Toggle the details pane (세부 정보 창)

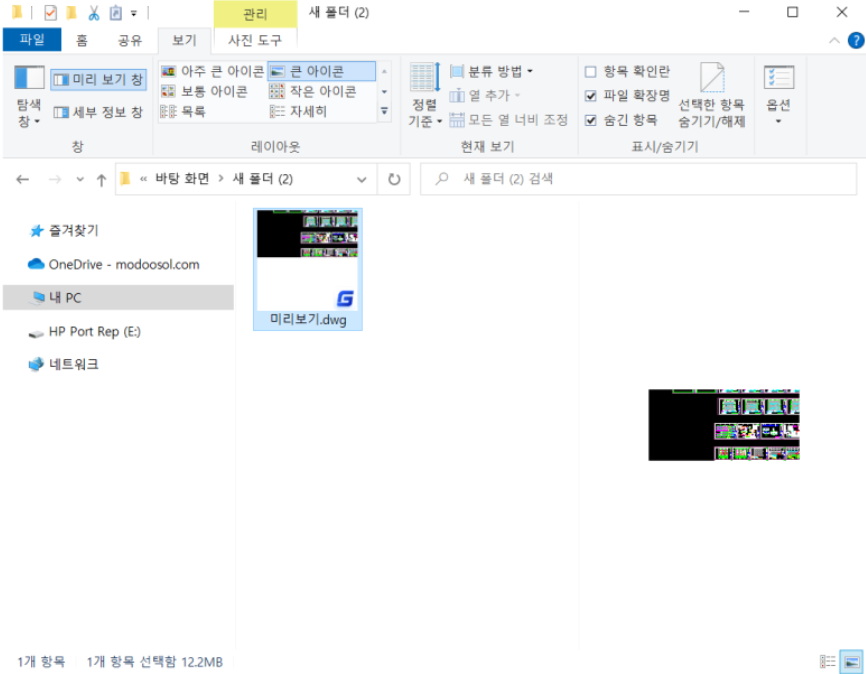(99, 112)
